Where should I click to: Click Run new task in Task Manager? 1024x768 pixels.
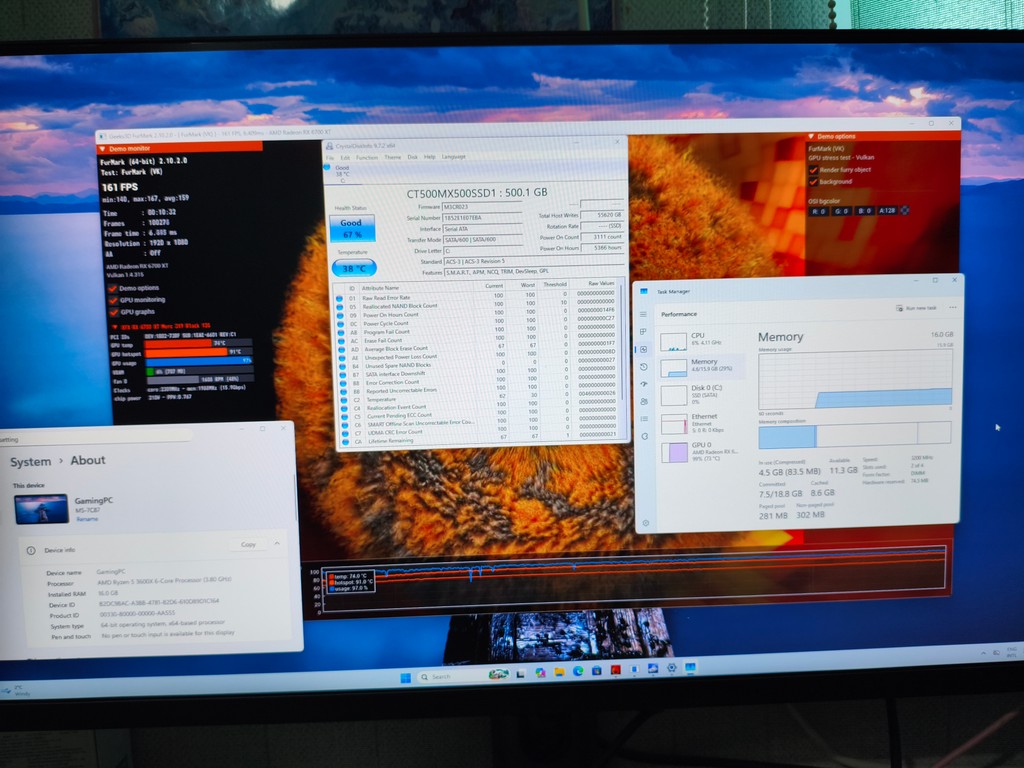[x=917, y=308]
